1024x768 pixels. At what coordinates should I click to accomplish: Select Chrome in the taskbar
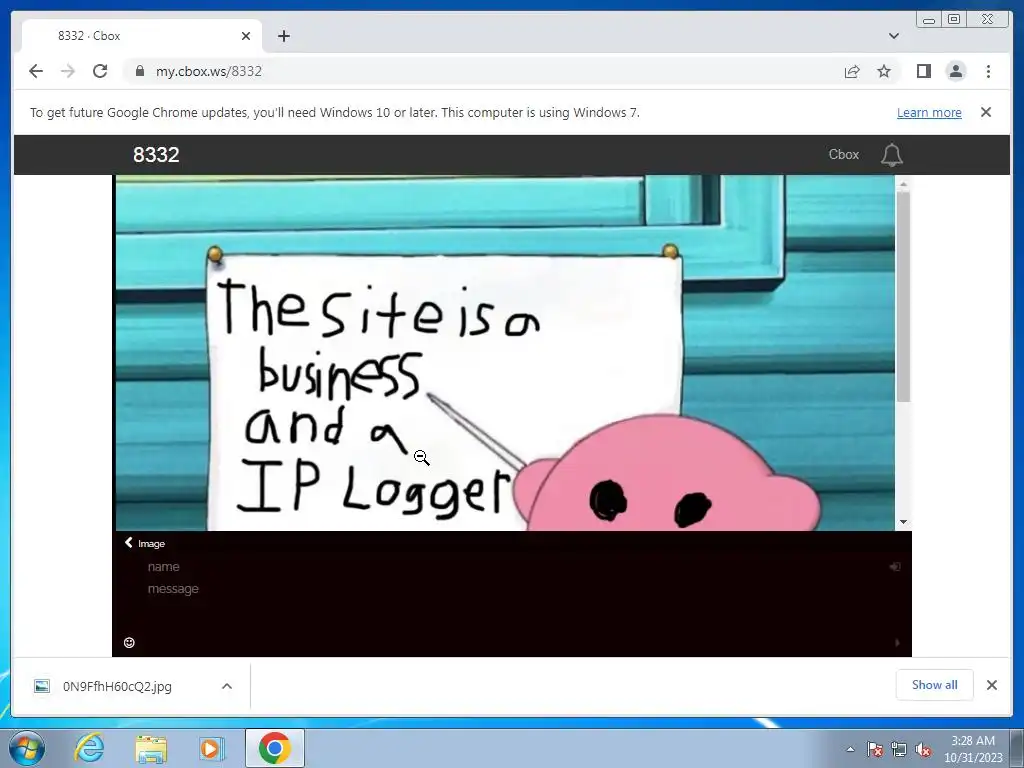point(275,748)
